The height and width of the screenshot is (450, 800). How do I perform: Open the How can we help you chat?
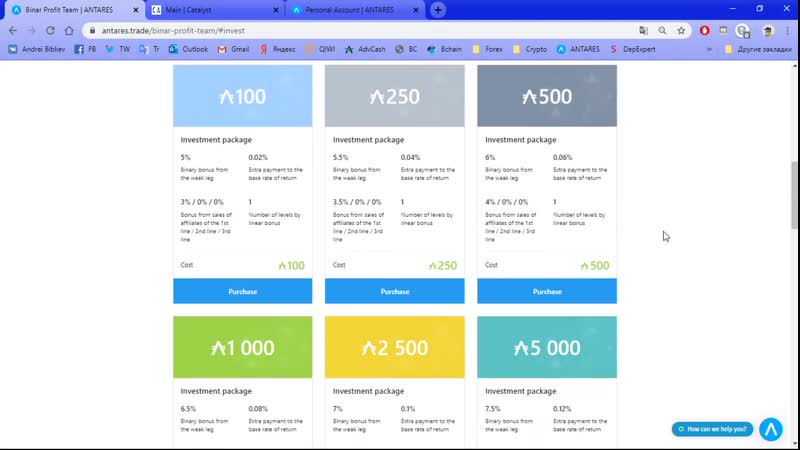point(712,429)
